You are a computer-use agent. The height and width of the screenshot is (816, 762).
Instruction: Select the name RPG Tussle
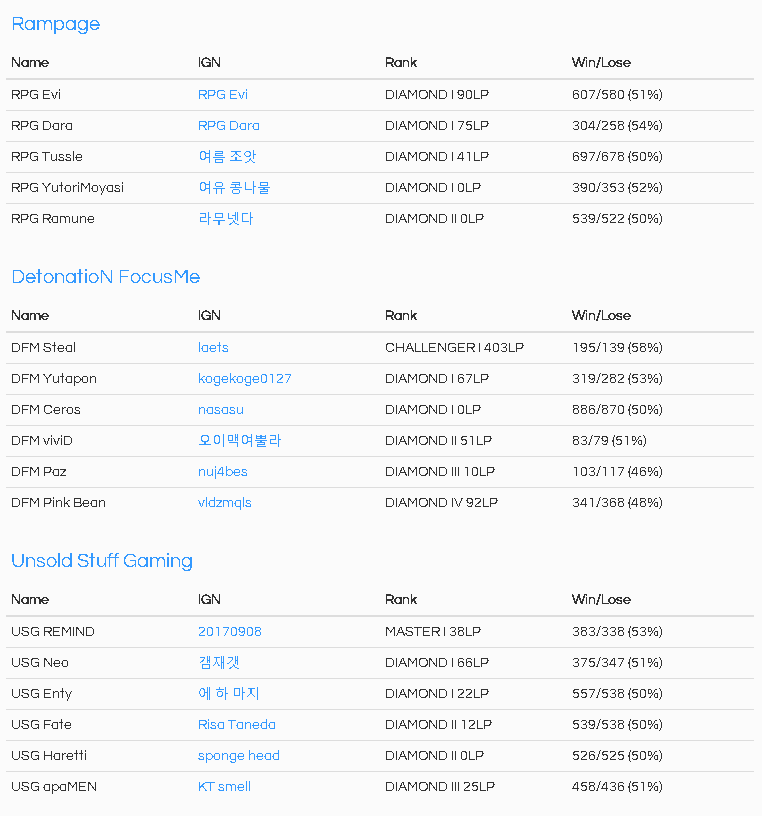[47, 157]
